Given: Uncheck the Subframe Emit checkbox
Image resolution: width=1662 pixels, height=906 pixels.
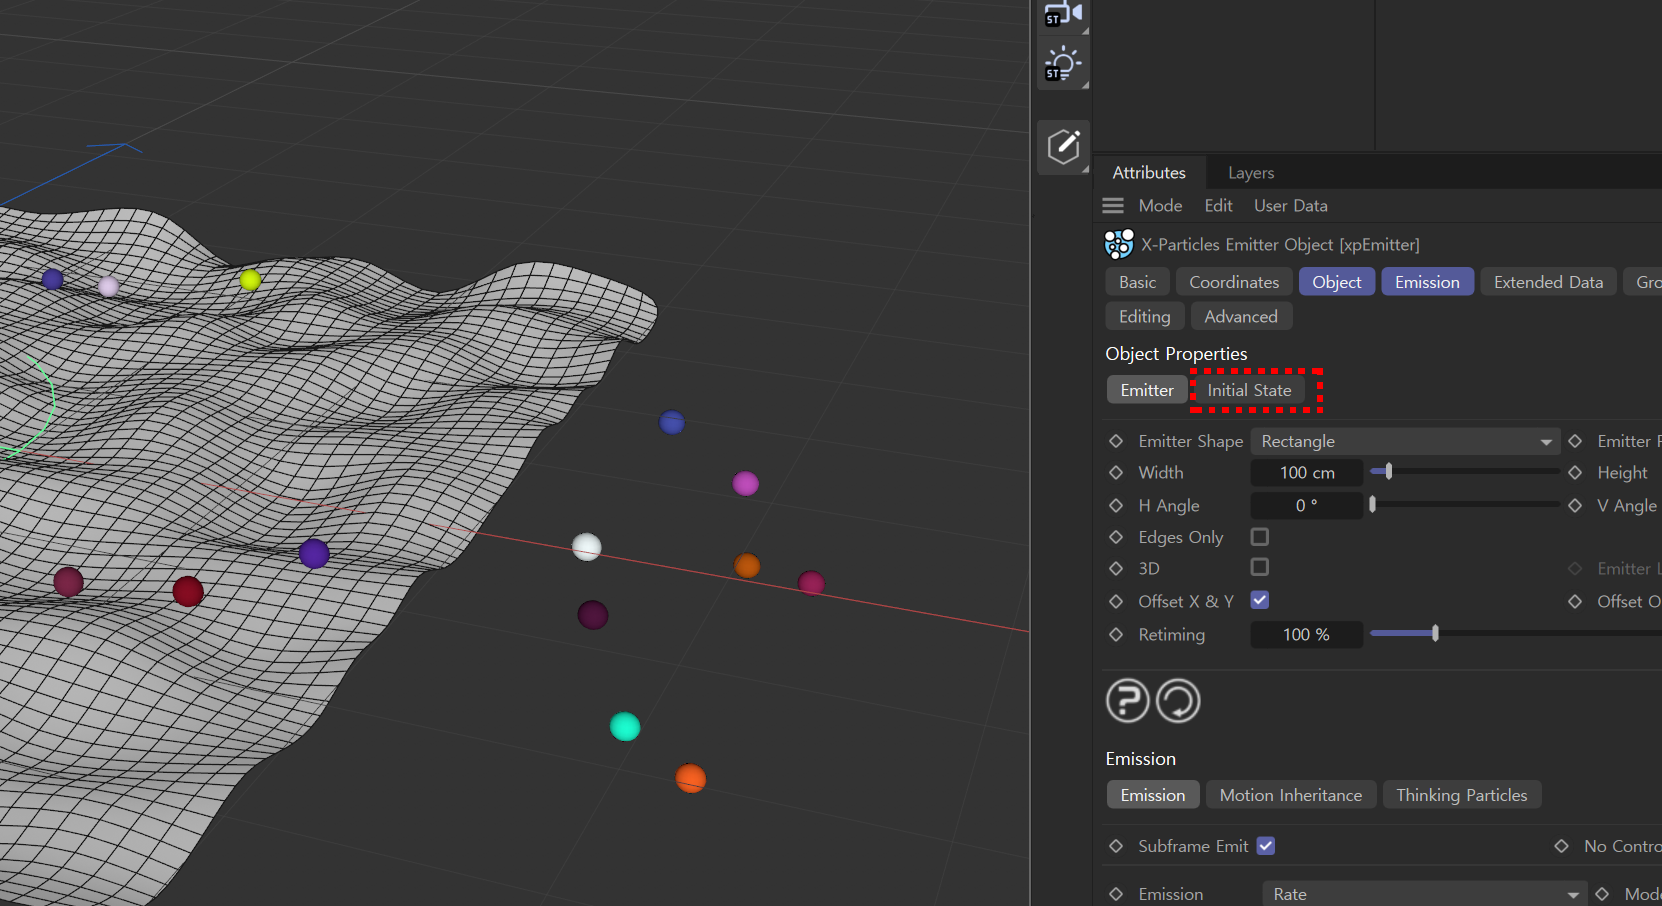Looking at the screenshot, I should coord(1266,846).
